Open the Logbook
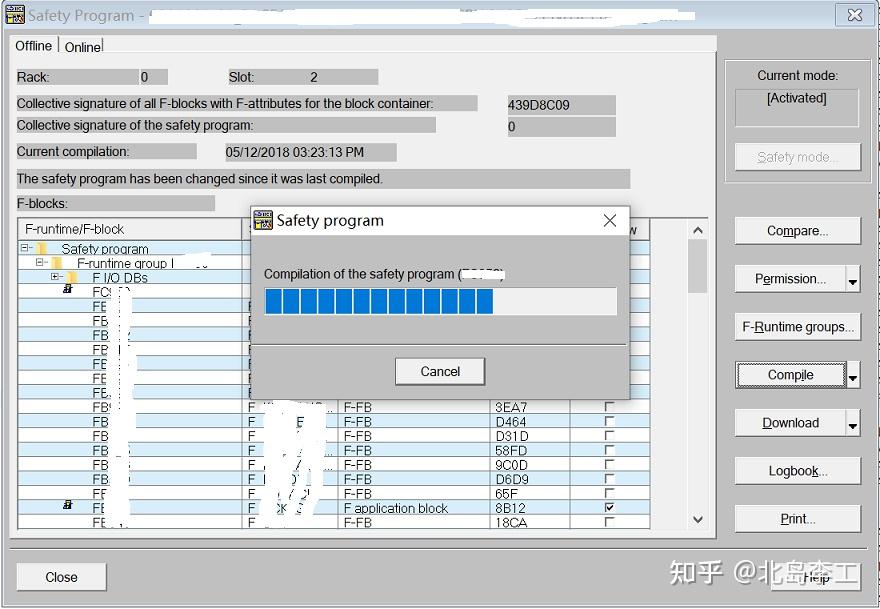The height and width of the screenshot is (609, 880). [x=797, y=470]
